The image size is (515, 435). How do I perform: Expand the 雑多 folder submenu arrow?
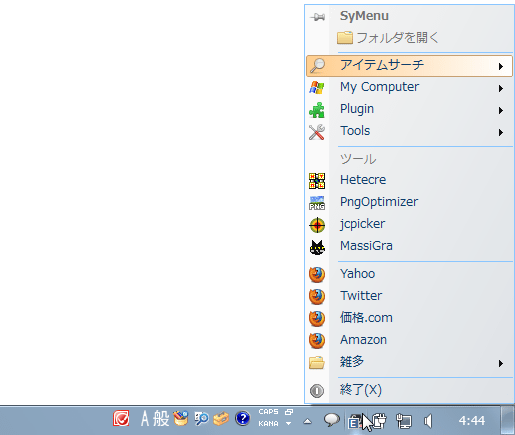[x=501, y=363]
